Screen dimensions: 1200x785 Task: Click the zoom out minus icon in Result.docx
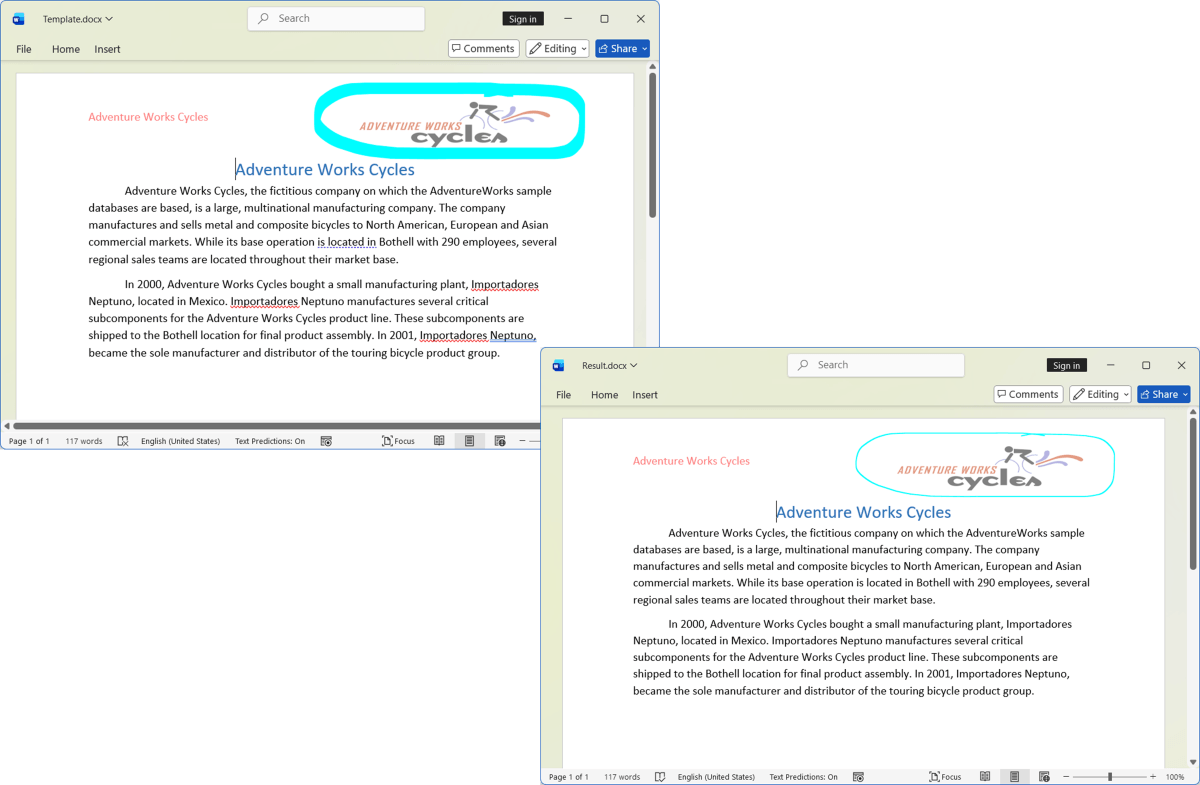1066,777
